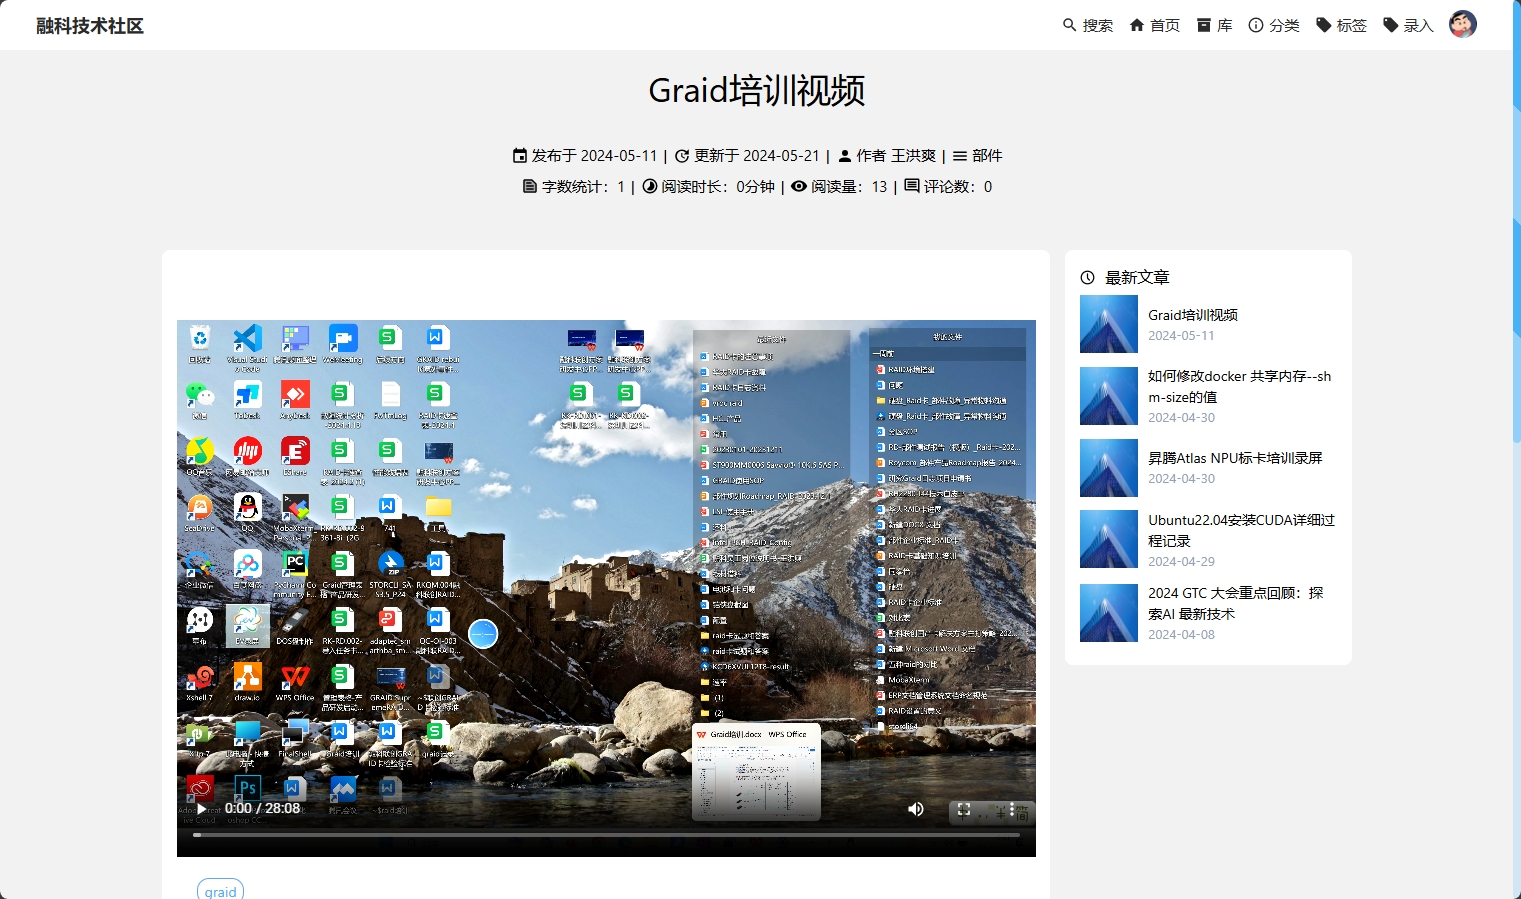Go to 首页 home page
The image size is (1521, 899).
point(1154,25)
